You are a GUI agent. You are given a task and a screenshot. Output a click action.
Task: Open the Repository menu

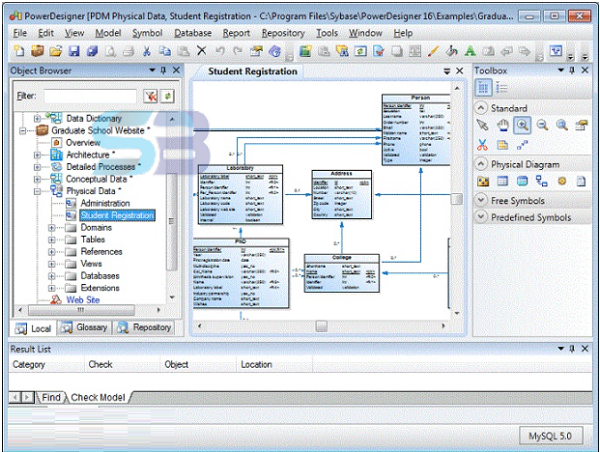pos(283,33)
